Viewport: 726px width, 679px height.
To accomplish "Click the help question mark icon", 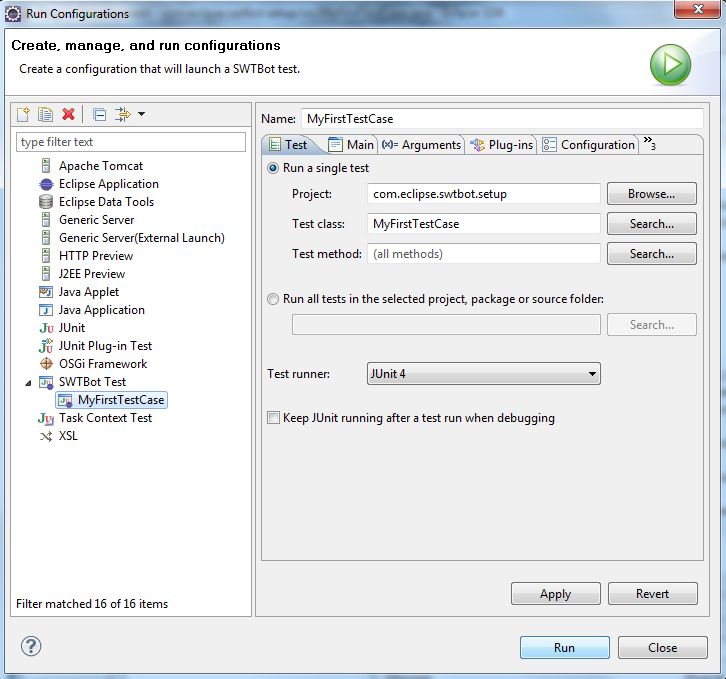I will pyautogui.click(x=31, y=646).
